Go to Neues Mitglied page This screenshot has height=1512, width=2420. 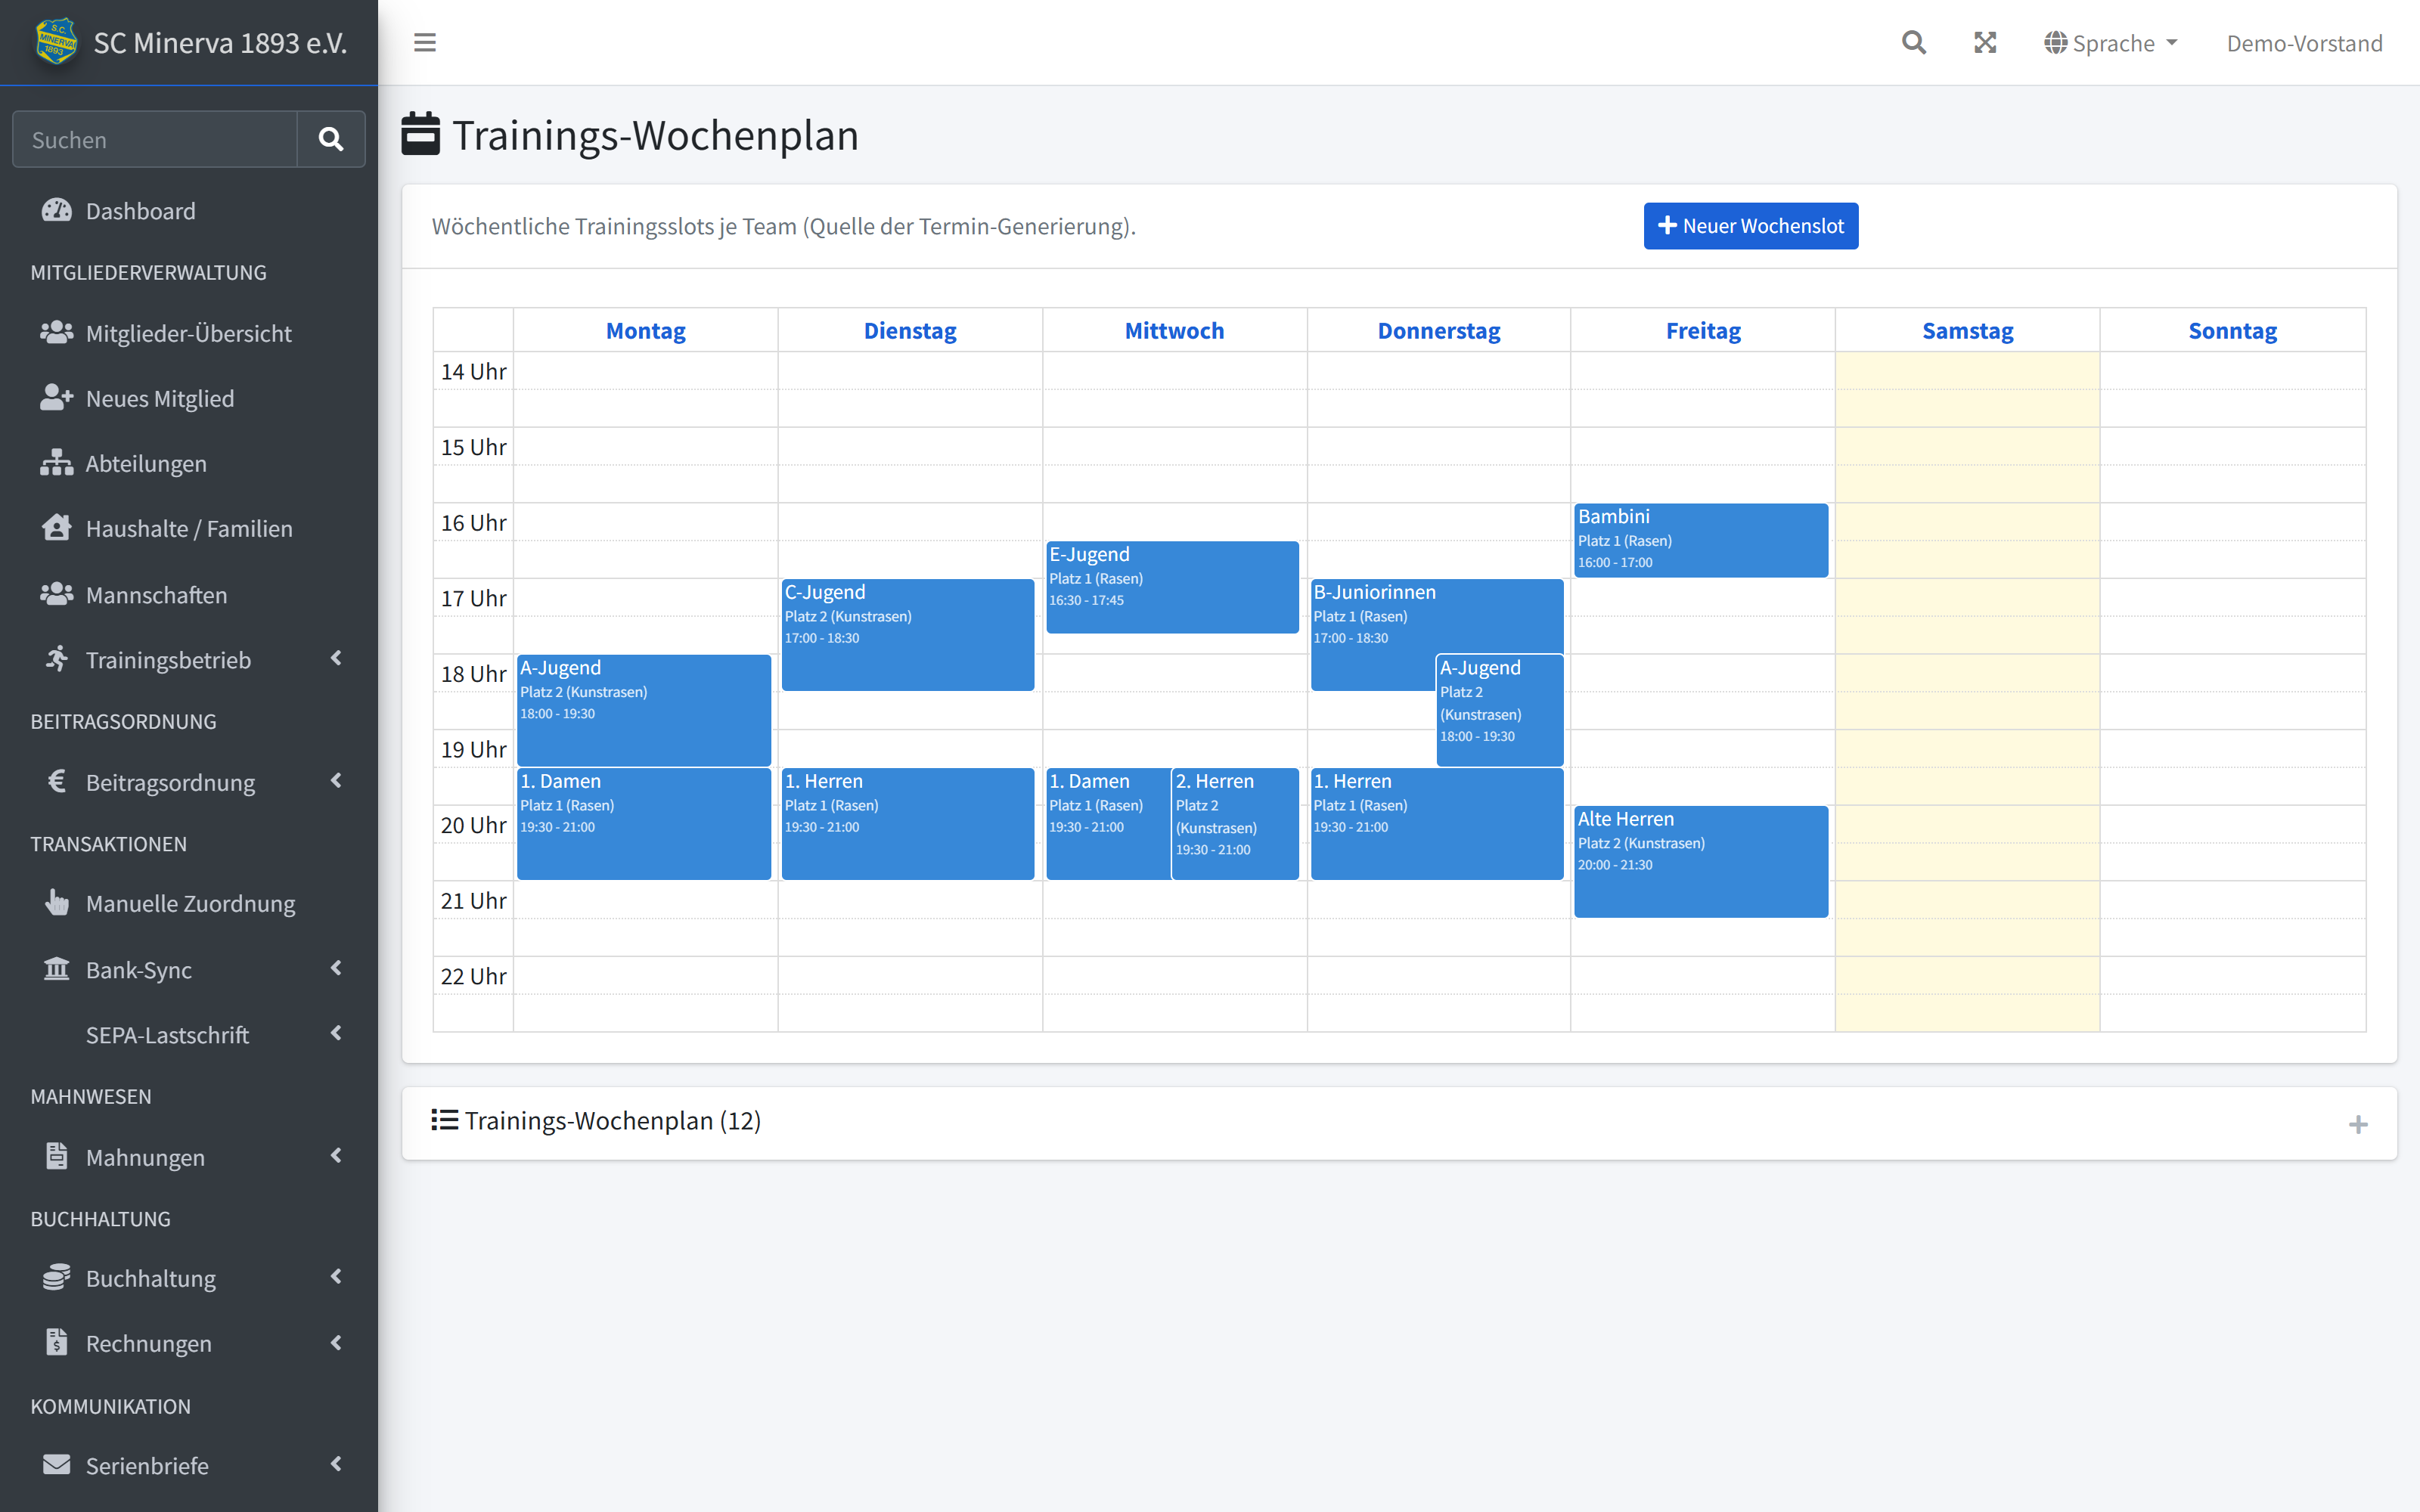coord(189,398)
